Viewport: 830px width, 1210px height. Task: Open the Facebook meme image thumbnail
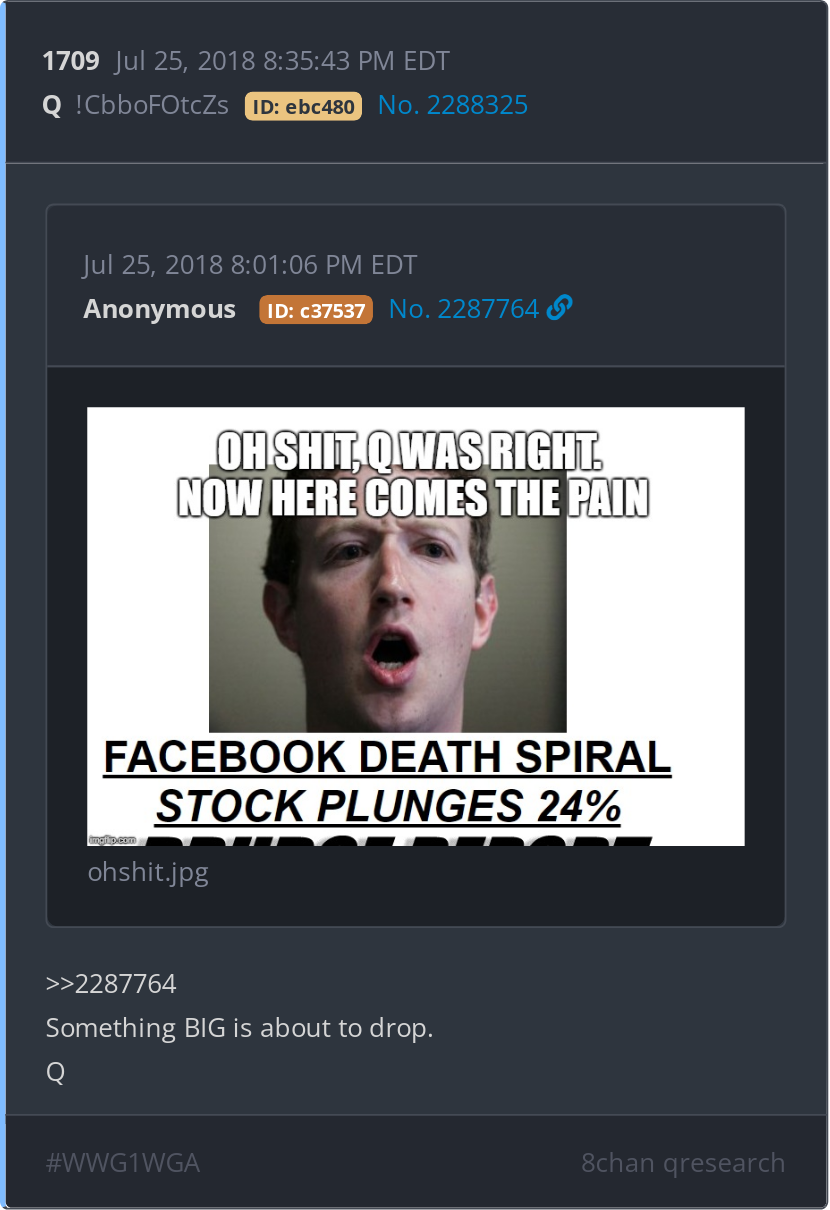[416, 626]
